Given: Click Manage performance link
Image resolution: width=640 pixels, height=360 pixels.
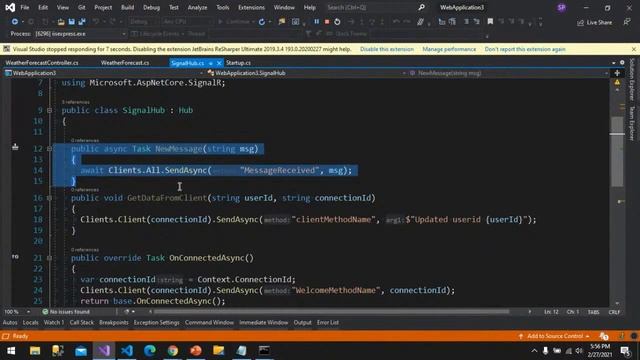Looking at the screenshot, I should click(x=449, y=49).
